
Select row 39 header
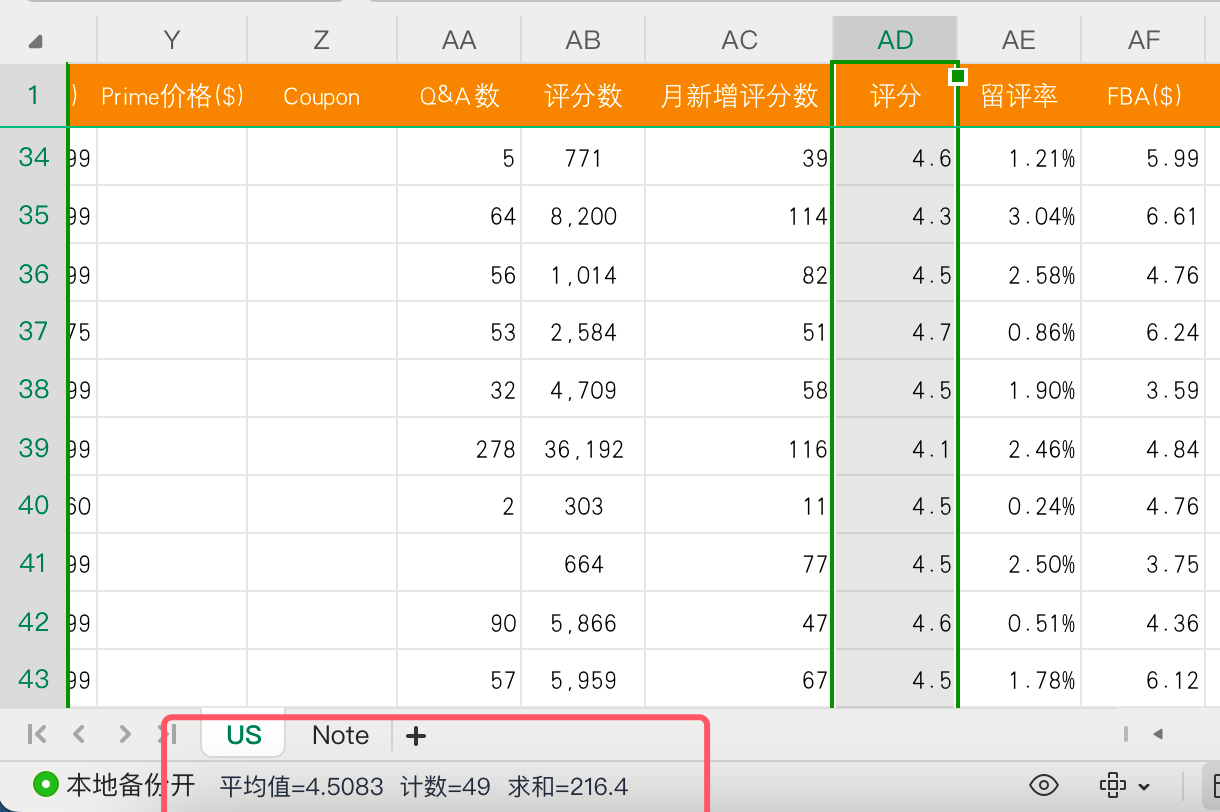tap(34, 447)
